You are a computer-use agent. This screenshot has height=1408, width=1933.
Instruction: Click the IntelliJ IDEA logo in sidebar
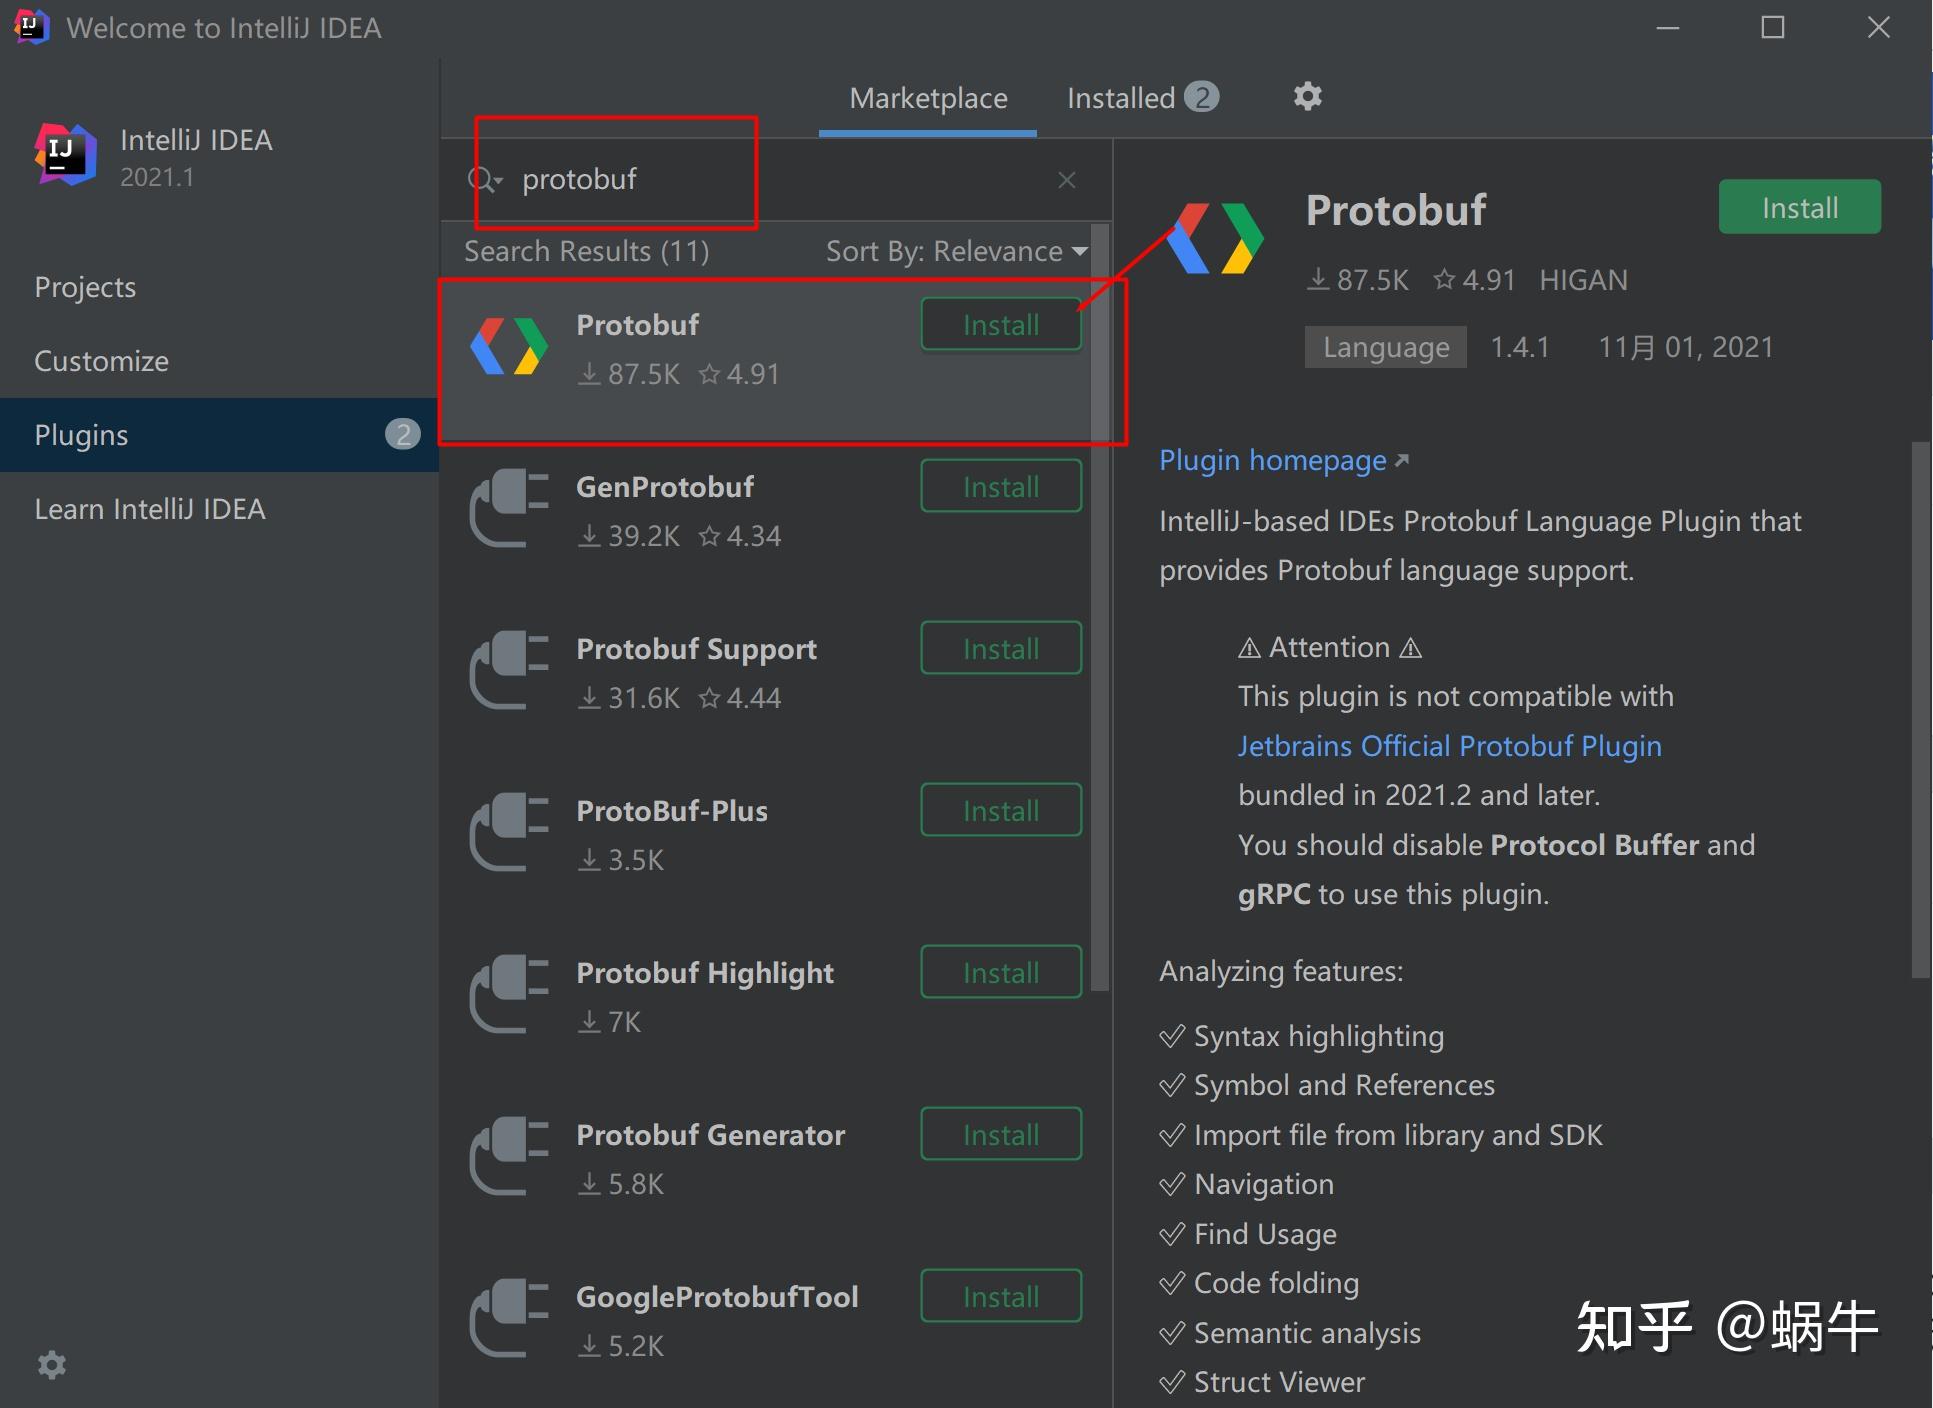pos(66,154)
